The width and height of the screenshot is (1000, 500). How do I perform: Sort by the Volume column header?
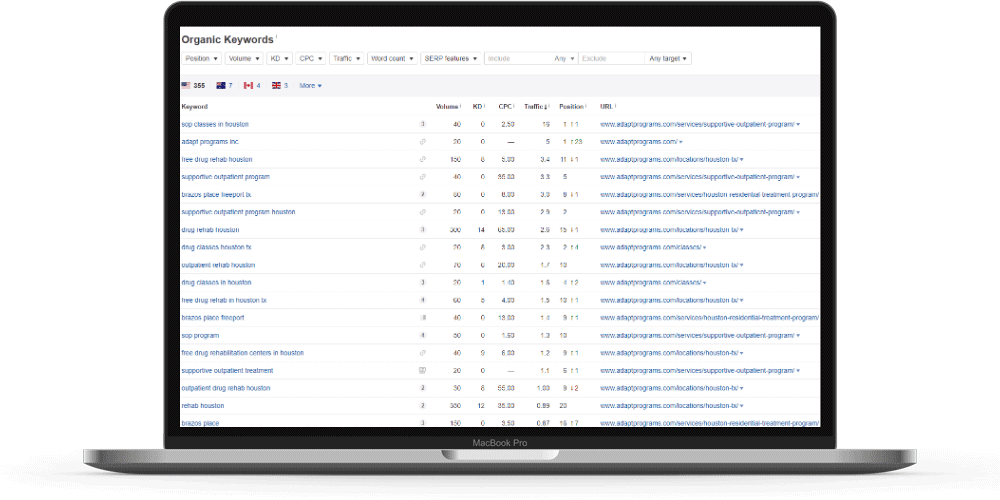[448, 107]
